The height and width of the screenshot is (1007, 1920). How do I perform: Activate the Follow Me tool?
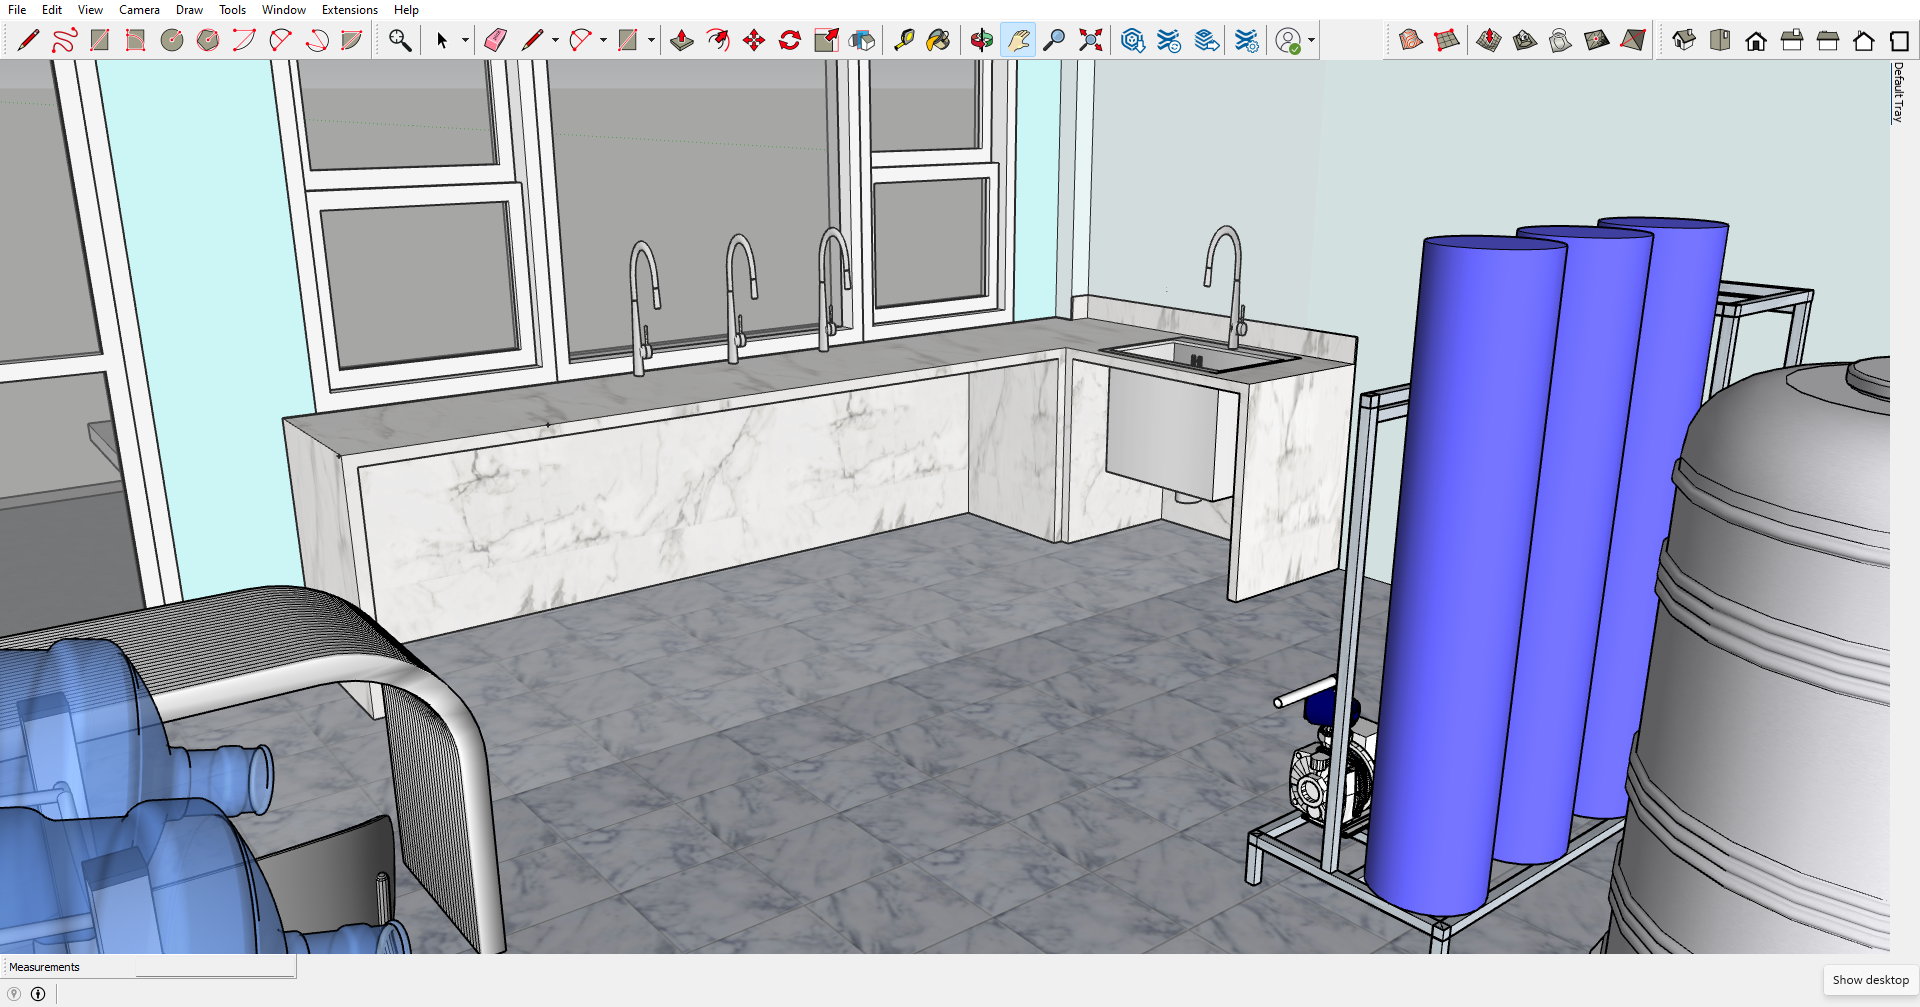[x=717, y=40]
